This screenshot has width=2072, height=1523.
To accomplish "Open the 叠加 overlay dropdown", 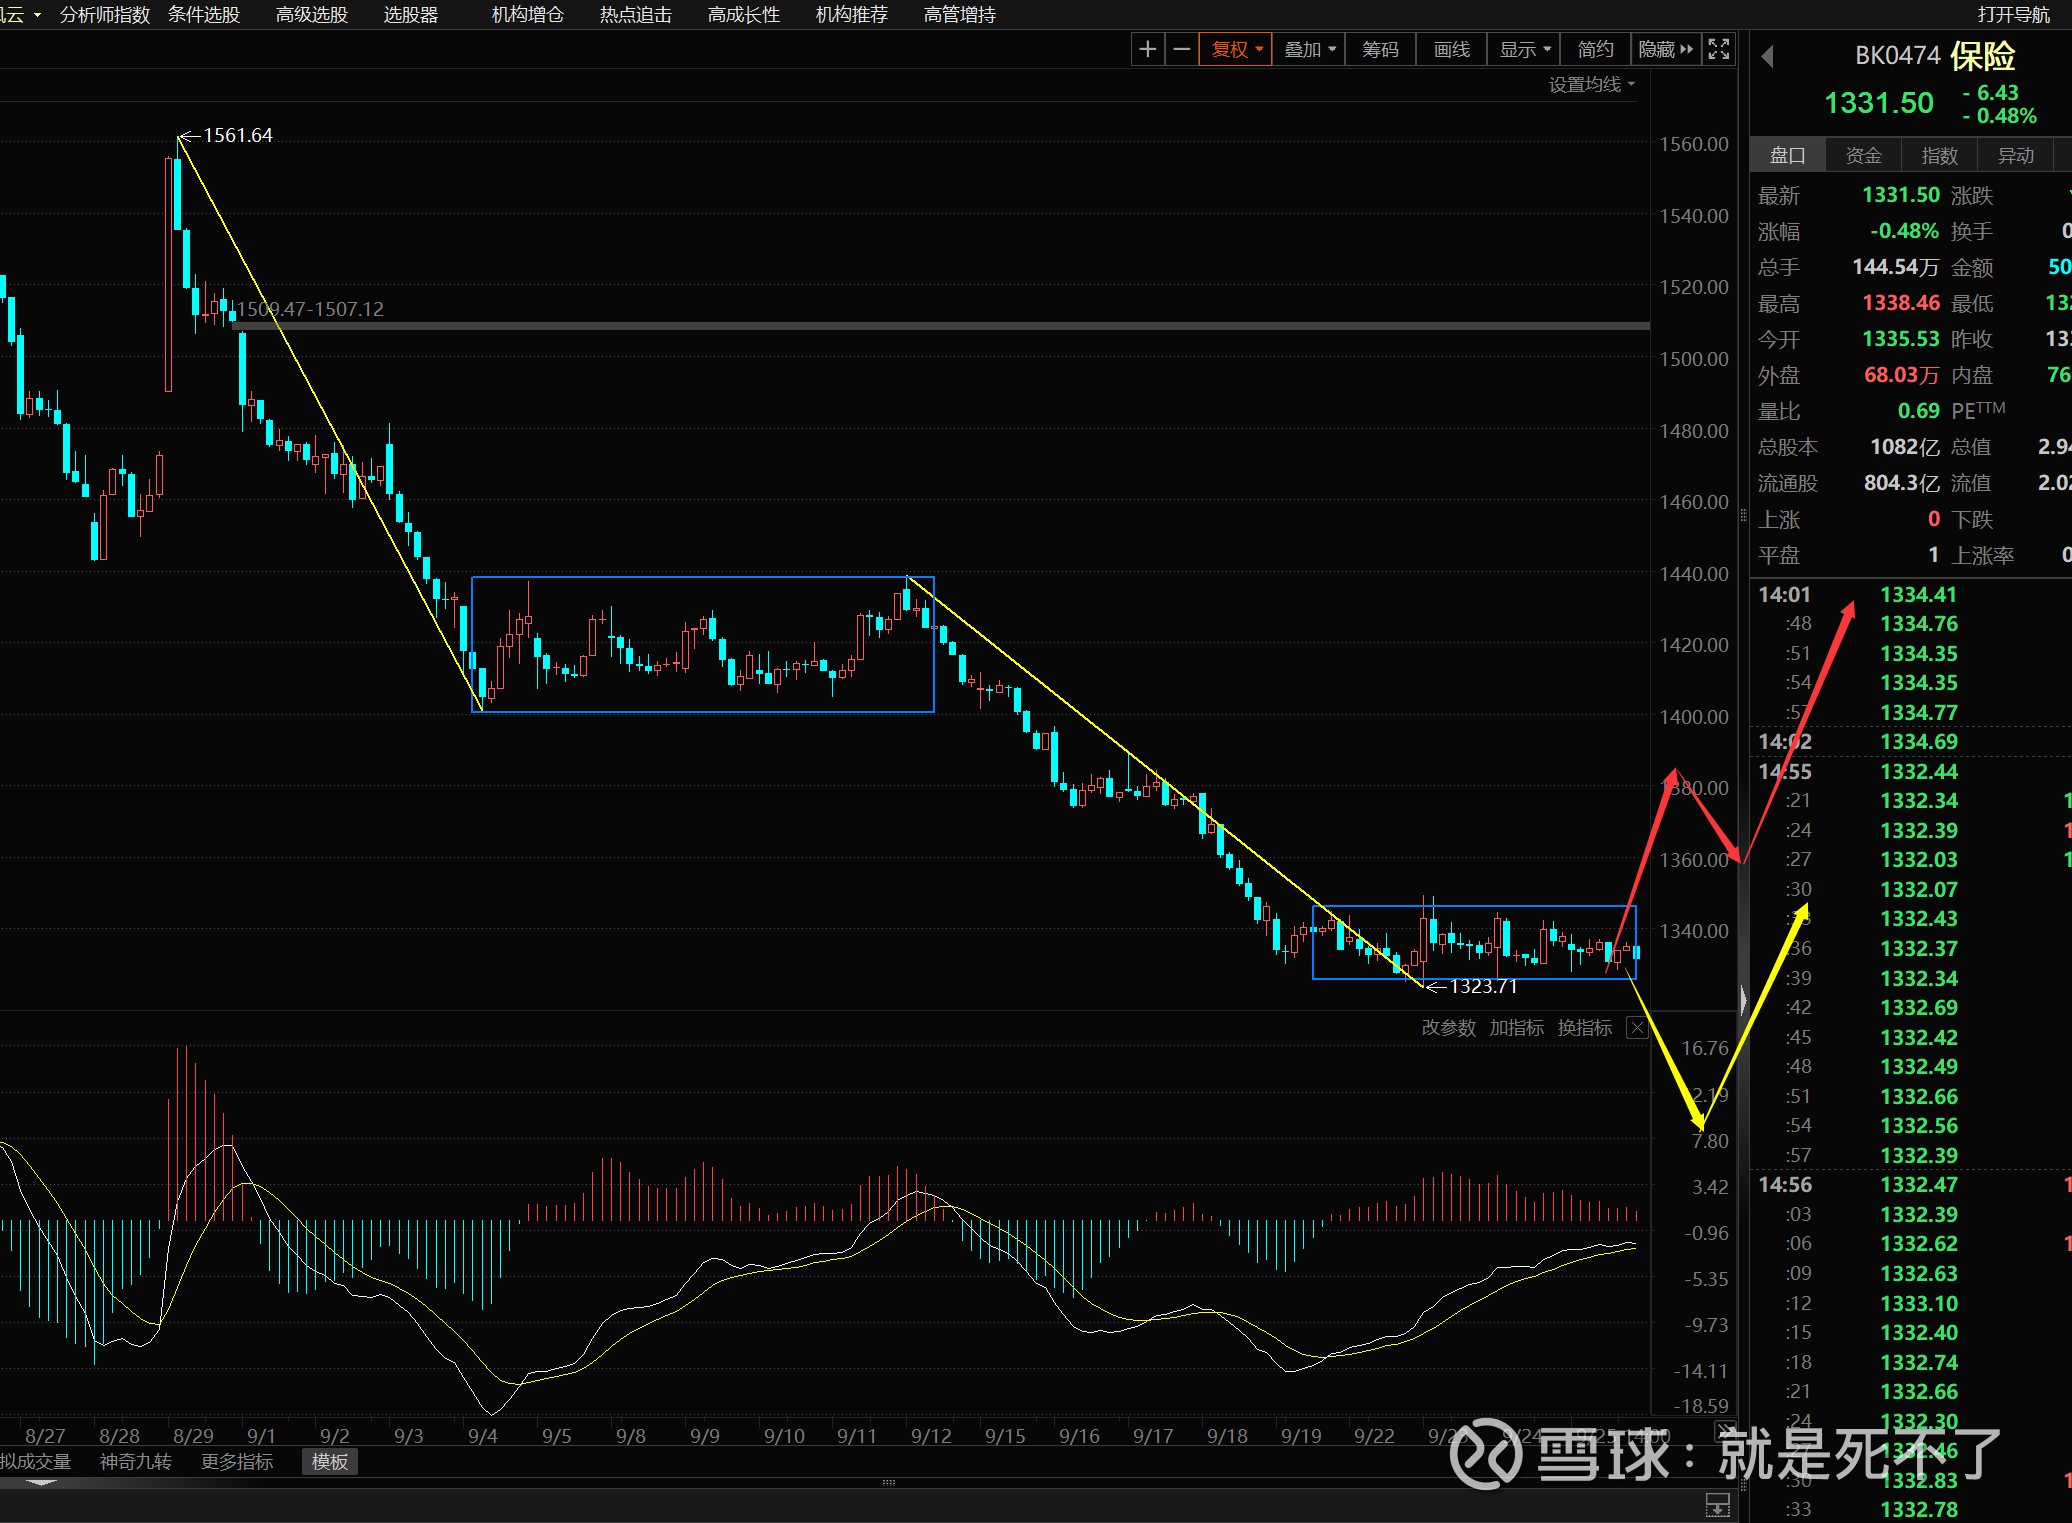I will (1309, 49).
